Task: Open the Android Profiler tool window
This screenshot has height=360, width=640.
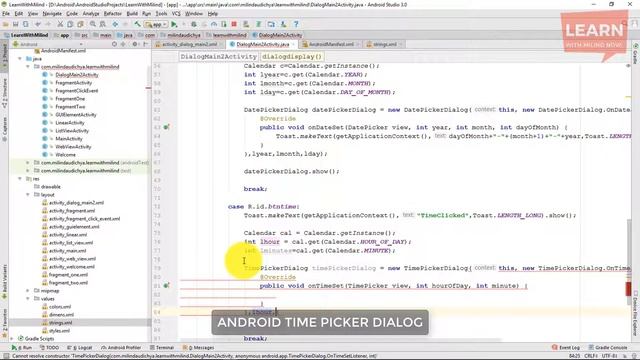Action: tap(121, 348)
